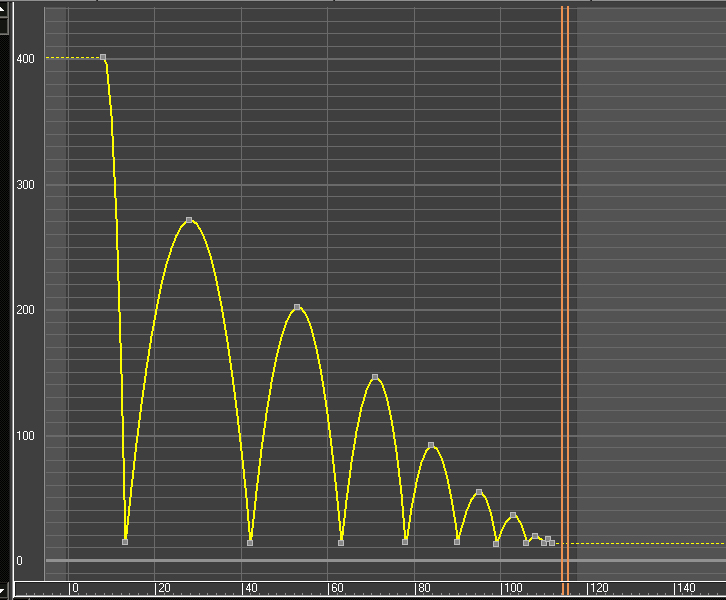Image resolution: width=726 pixels, height=600 pixels.
Task: Click the 300 value axis label
Action: (25, 185)
